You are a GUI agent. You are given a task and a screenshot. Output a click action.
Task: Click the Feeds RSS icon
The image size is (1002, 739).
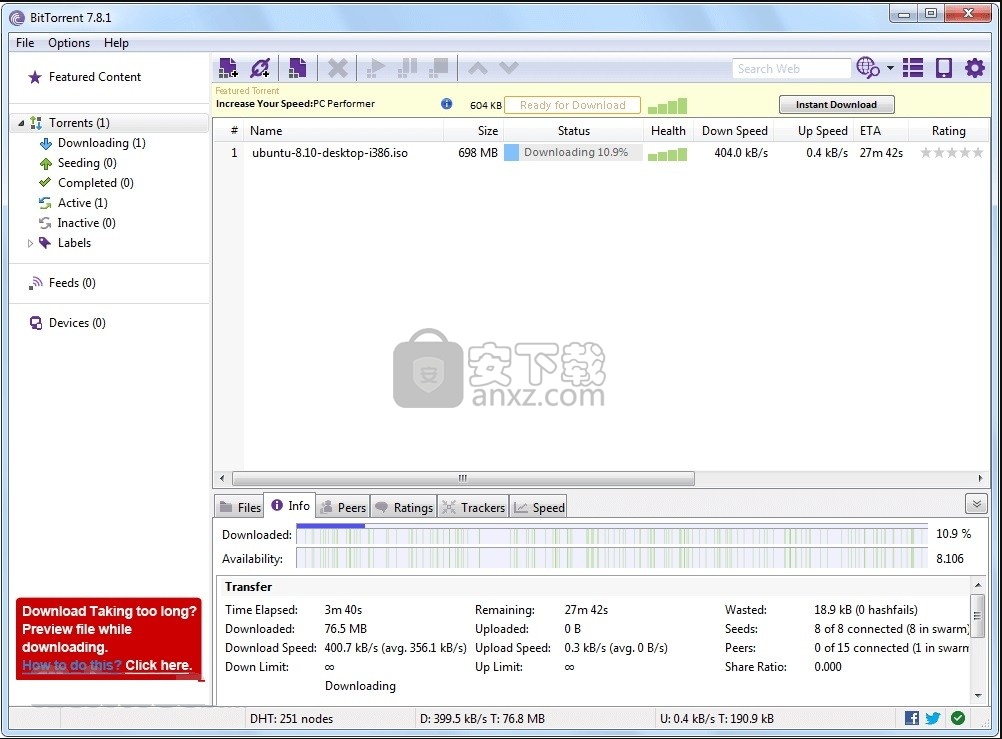coord(36,283)
